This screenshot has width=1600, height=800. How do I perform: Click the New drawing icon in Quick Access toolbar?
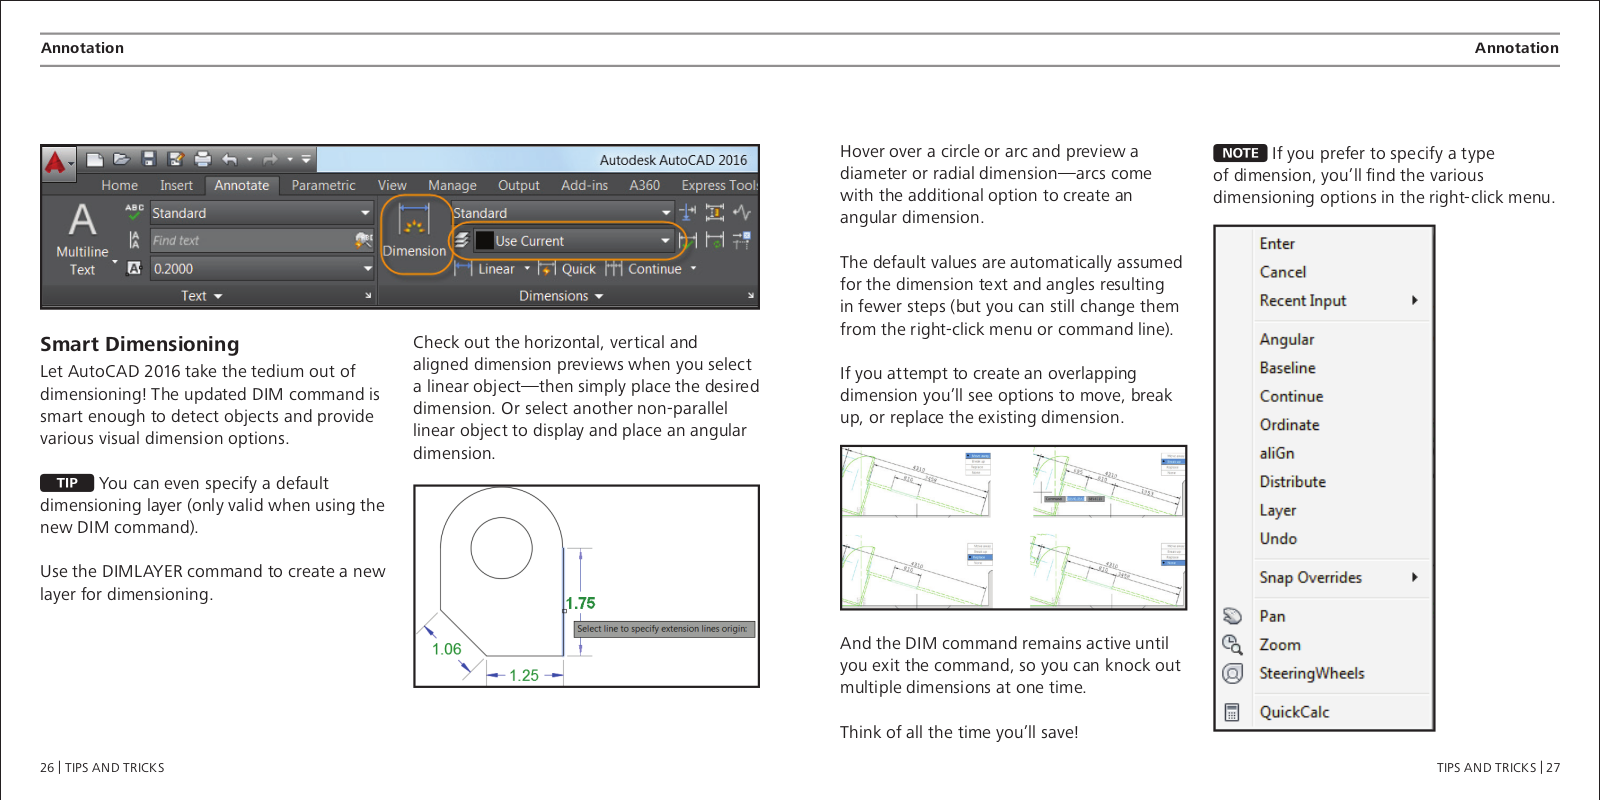95,159
